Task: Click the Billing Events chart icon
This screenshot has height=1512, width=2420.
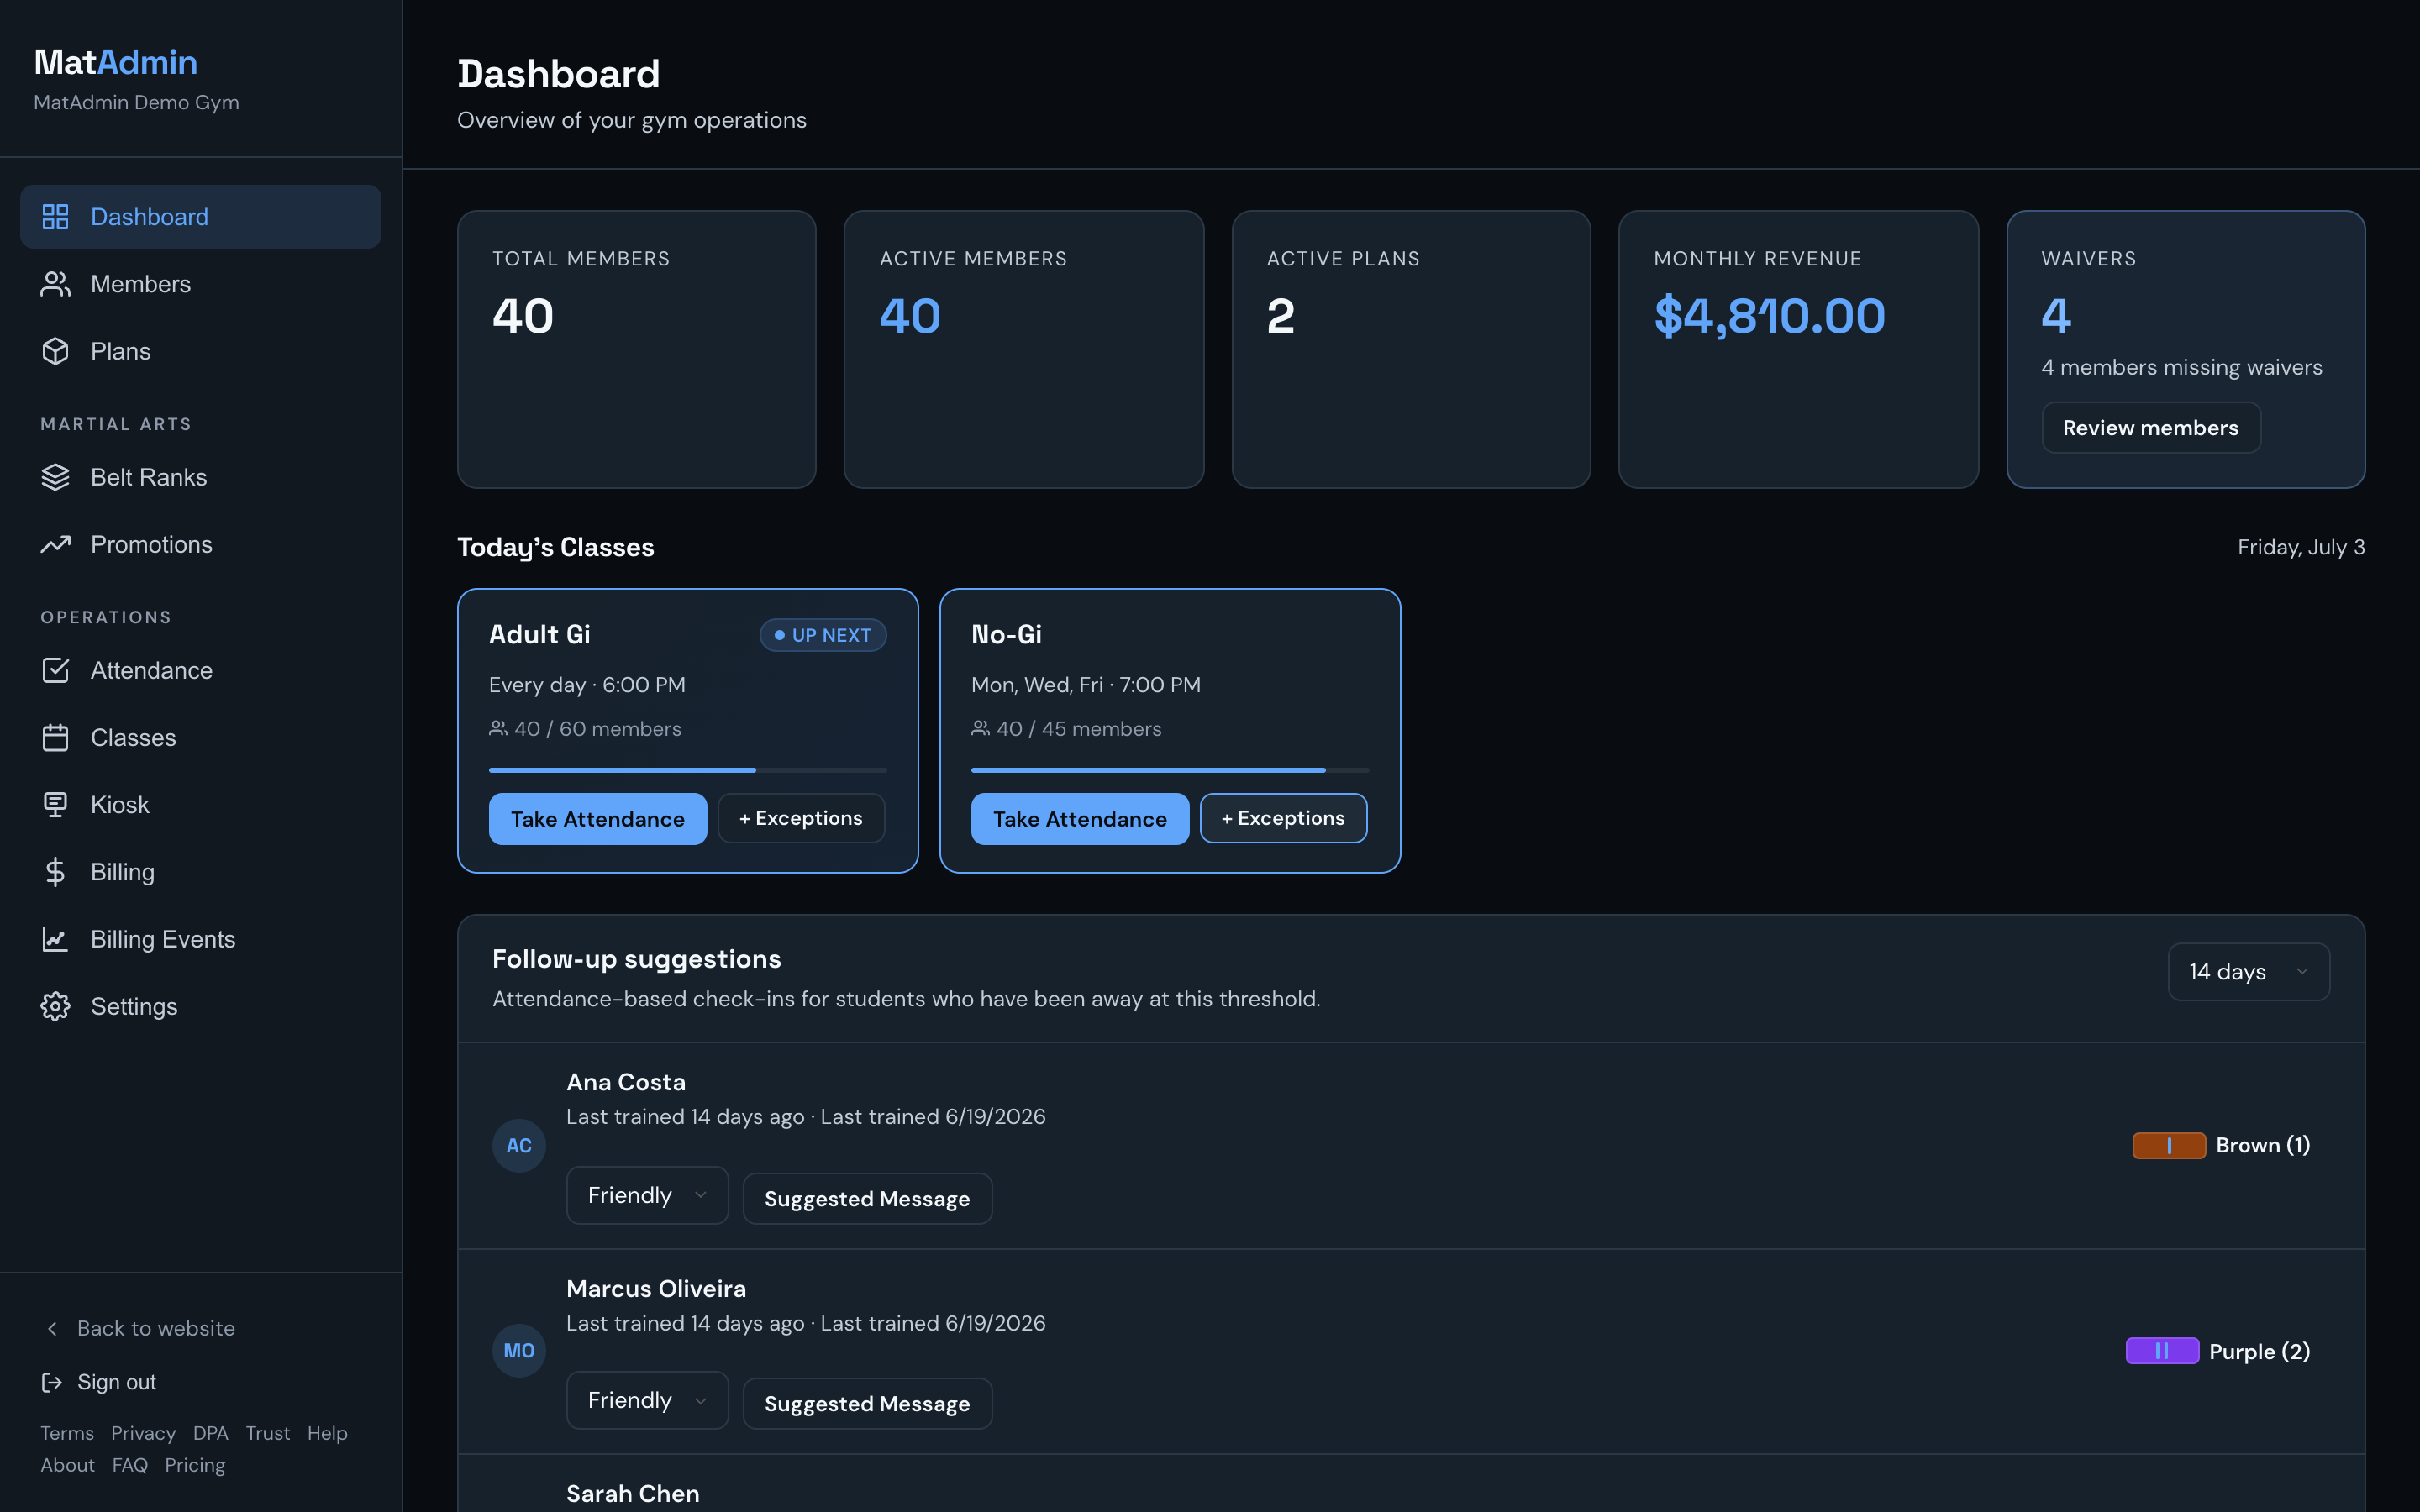Action: 55,939
